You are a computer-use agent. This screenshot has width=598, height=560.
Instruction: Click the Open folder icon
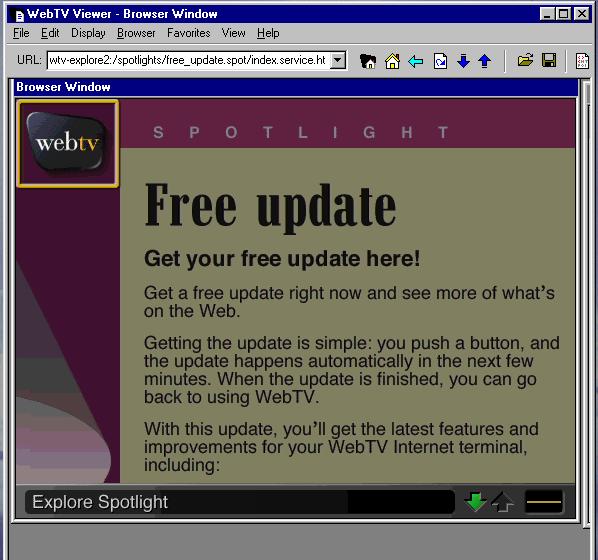525,60
